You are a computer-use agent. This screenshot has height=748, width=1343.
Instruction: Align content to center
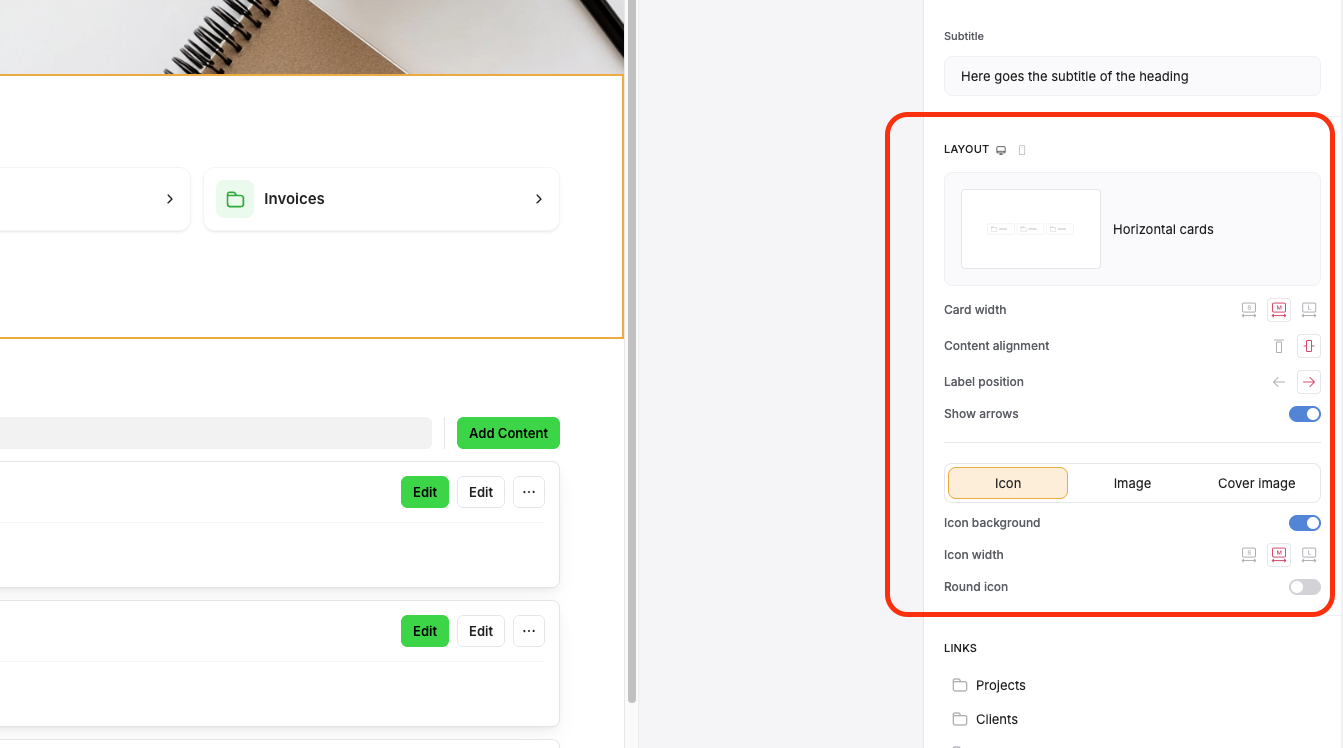(1309, 346)
